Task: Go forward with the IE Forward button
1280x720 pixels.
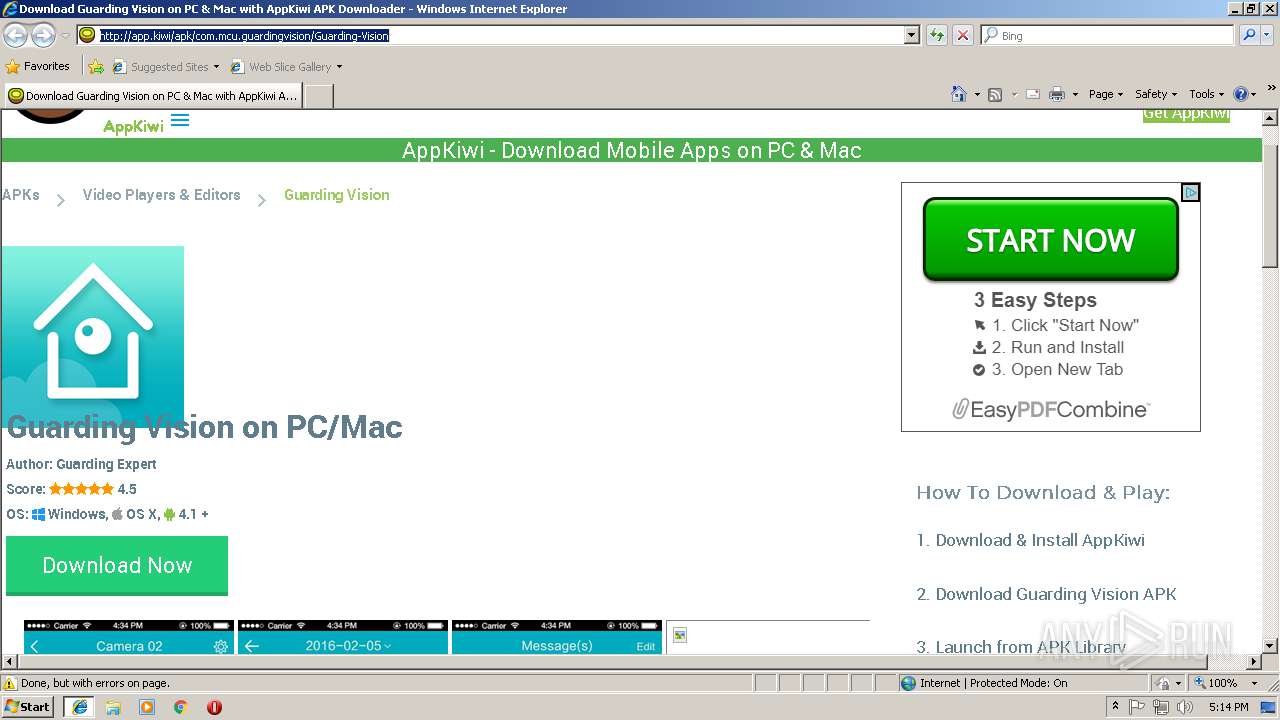Action: (43, 35)
